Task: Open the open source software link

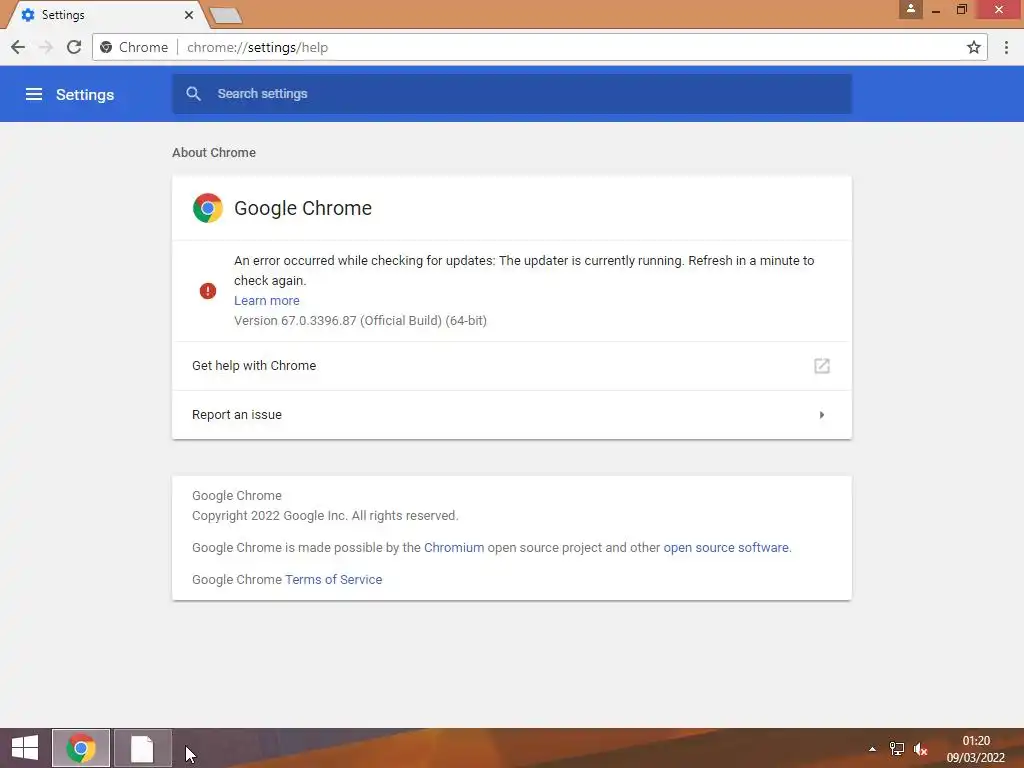Action: coord(726,547)
